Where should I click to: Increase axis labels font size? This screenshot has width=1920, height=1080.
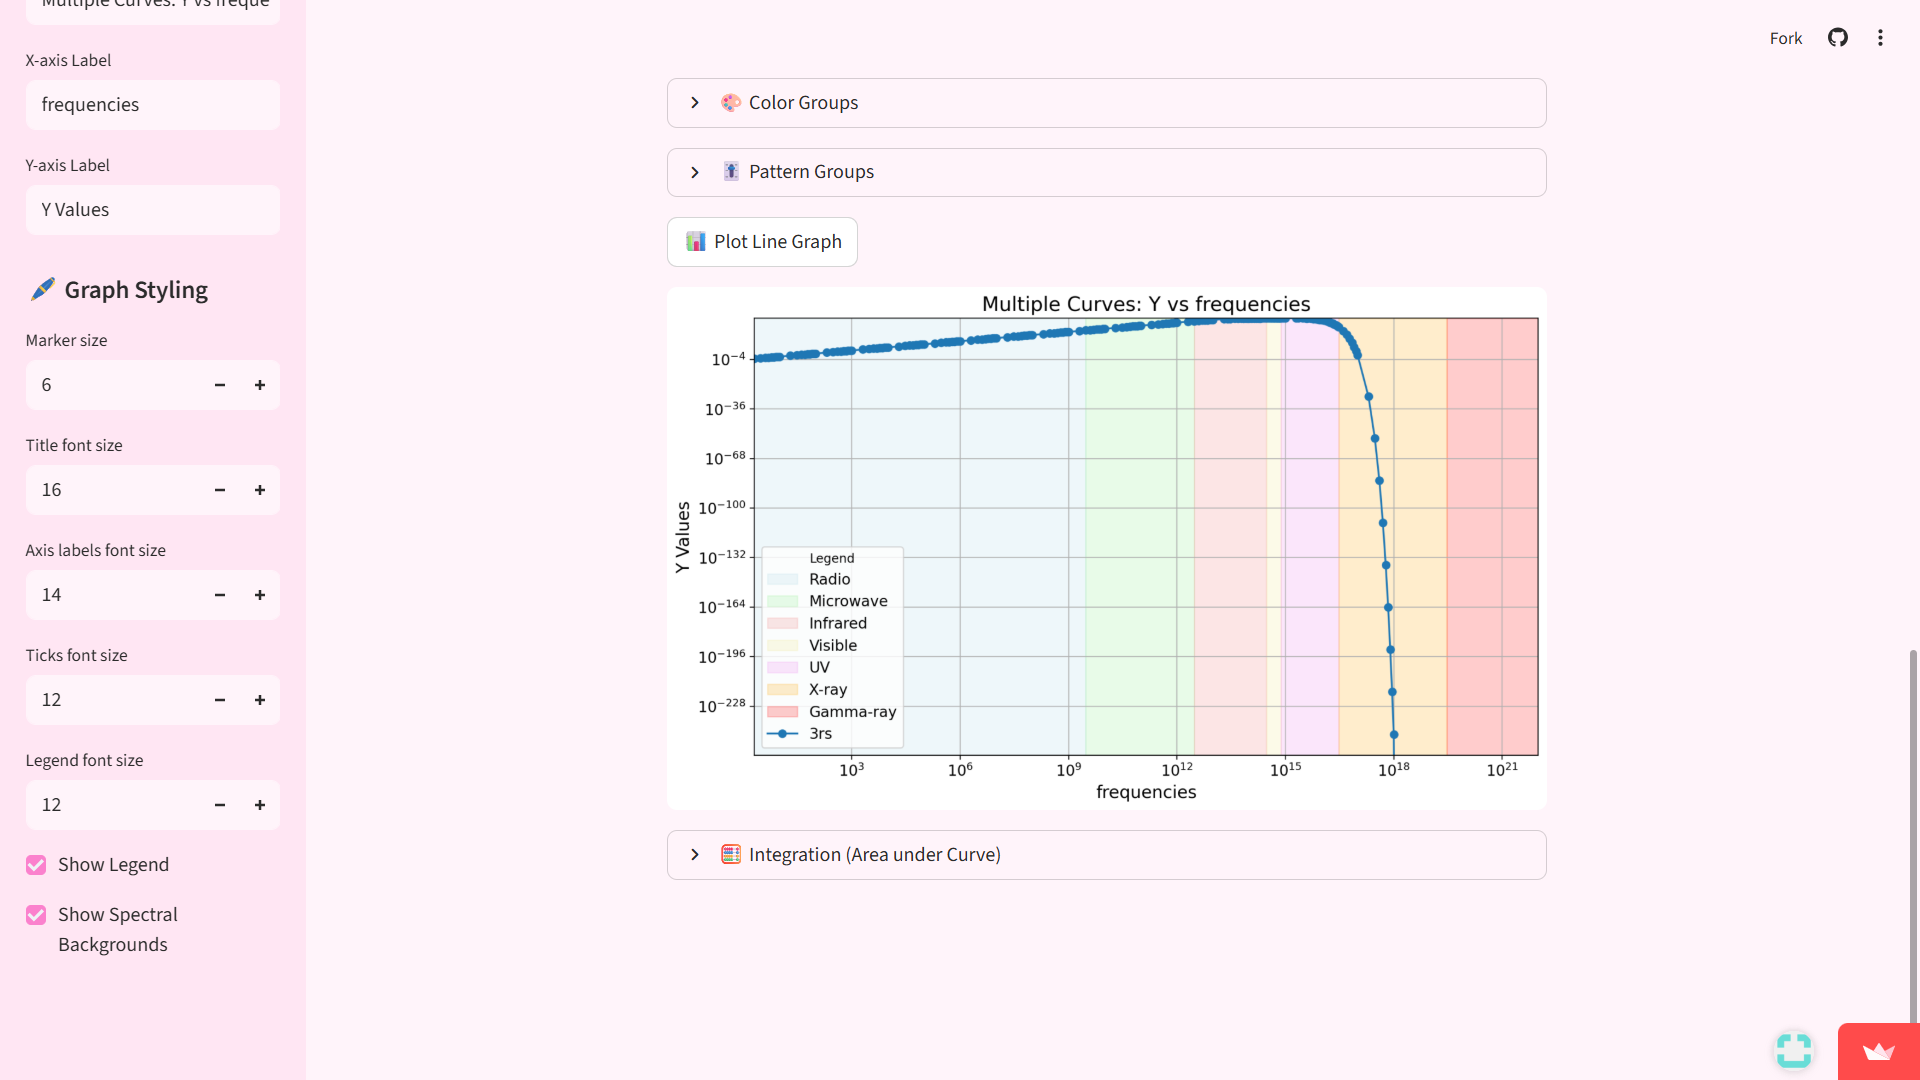point(260,595)
